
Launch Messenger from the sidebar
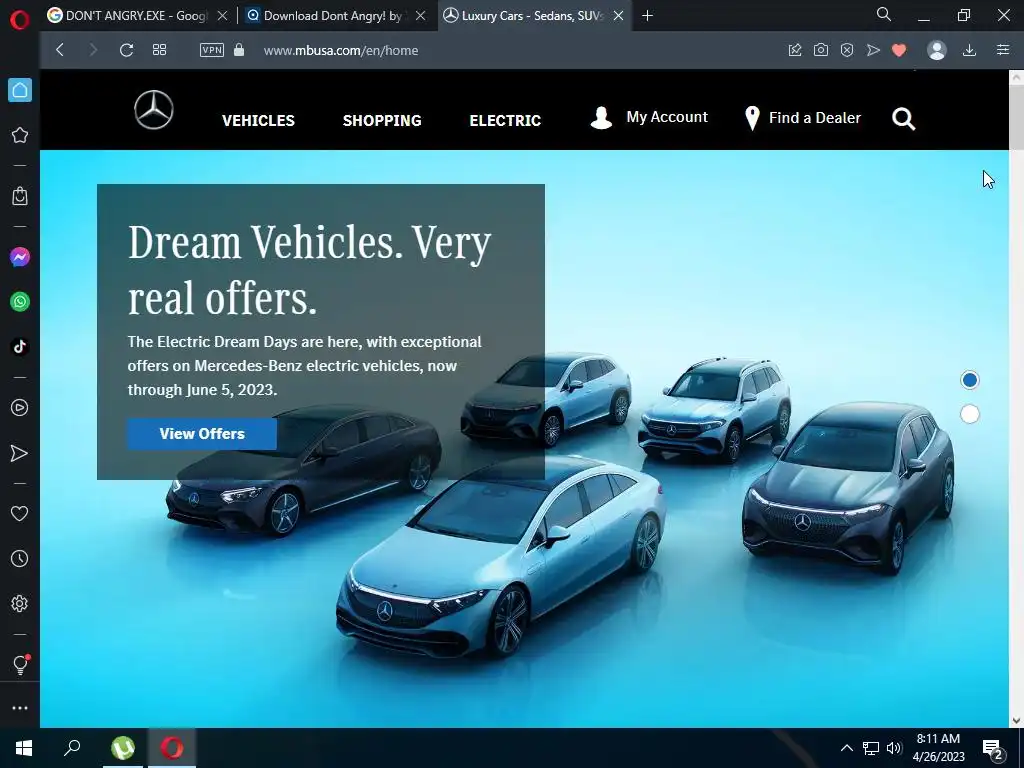coord(20,257)
